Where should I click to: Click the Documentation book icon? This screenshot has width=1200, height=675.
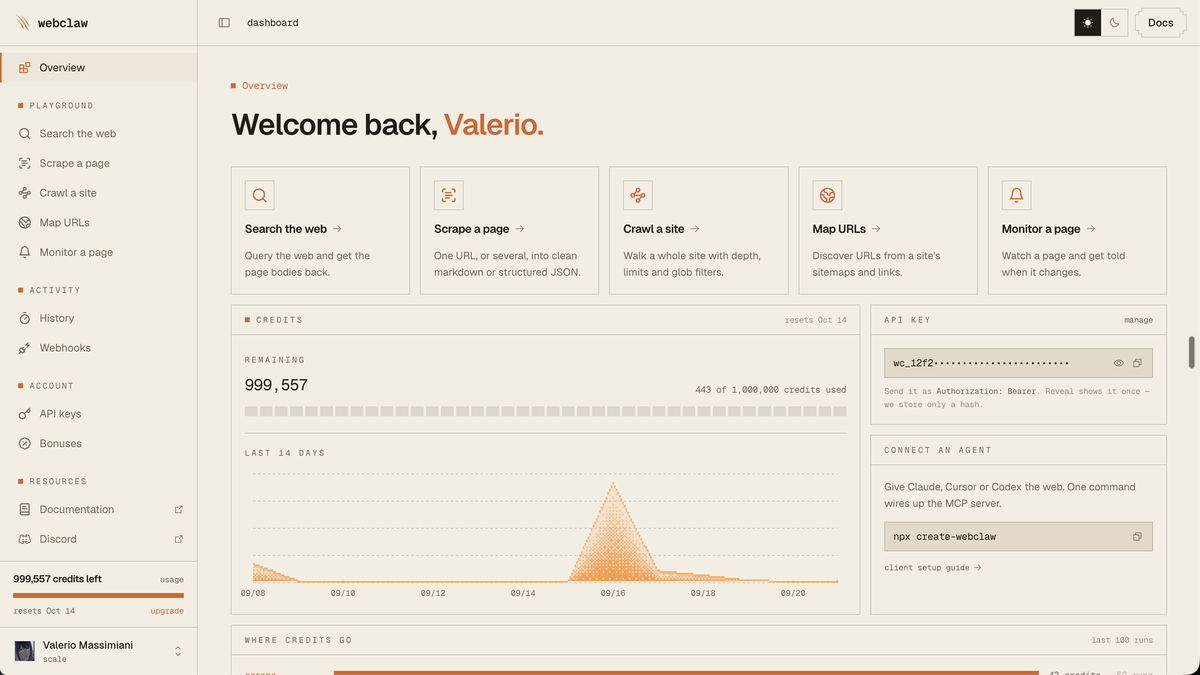[x=25, y=509]
